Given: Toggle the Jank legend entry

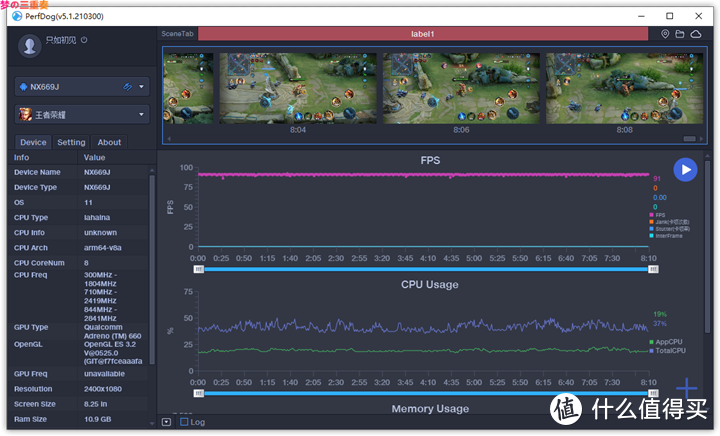Looking at the screenshot, I should pos(669,222).
